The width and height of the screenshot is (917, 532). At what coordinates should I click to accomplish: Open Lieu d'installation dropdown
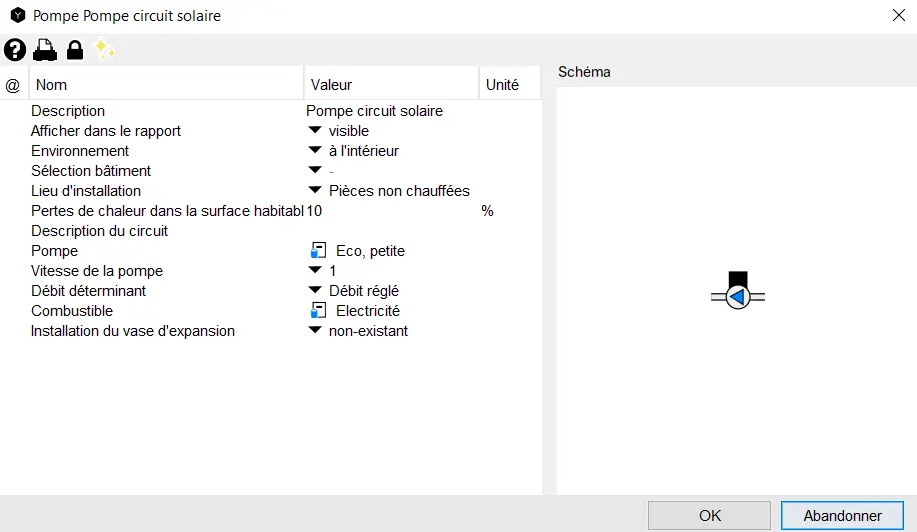click(x=315, y=191)
